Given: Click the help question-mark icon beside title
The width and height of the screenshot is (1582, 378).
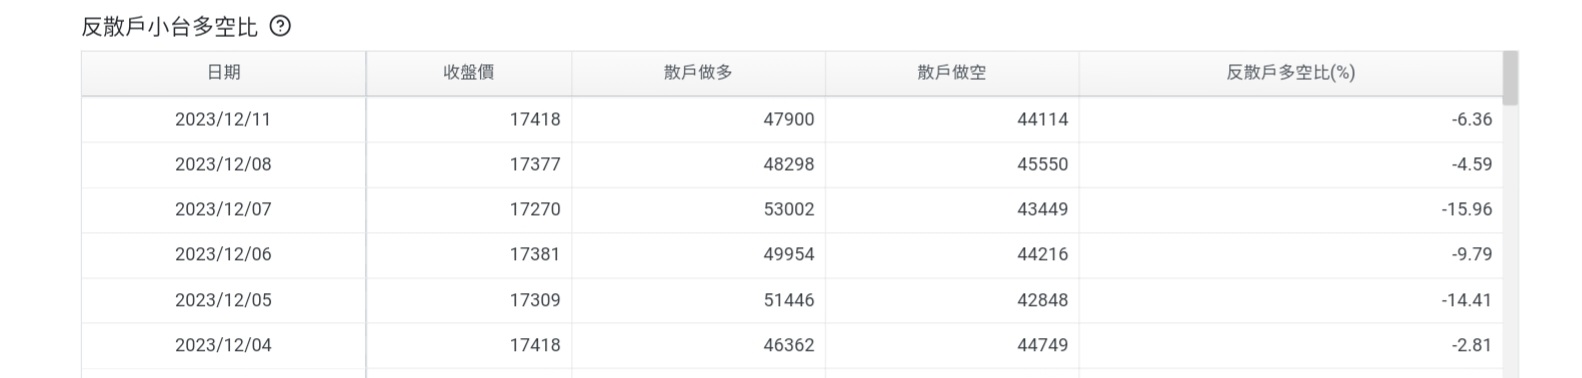Looking at the screenshot, I should (281, 27).
